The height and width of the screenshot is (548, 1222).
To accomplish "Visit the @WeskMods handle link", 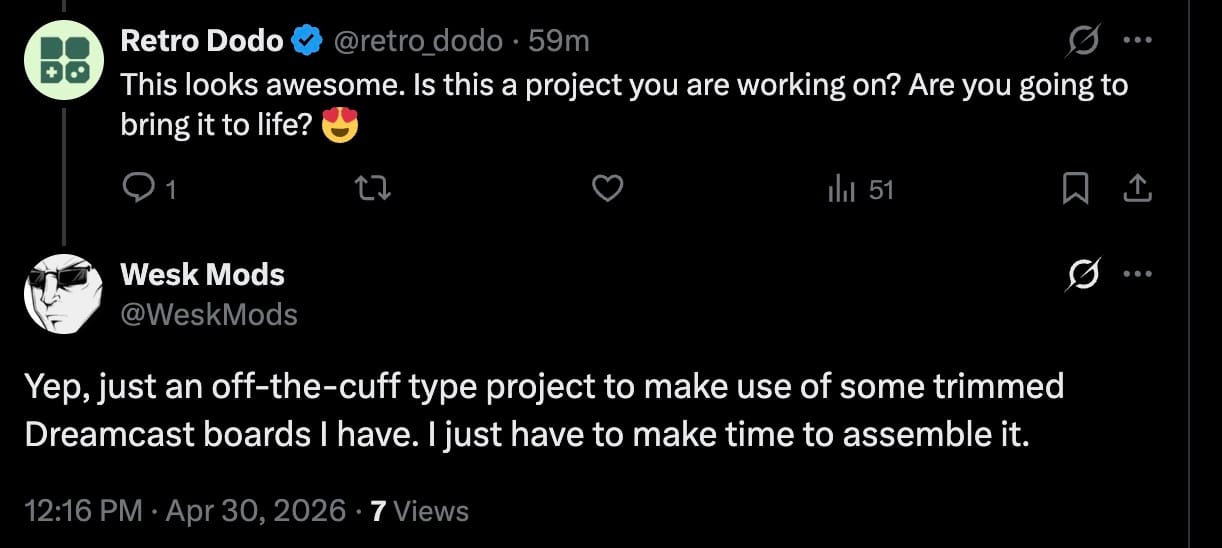I will pos(209,315).
